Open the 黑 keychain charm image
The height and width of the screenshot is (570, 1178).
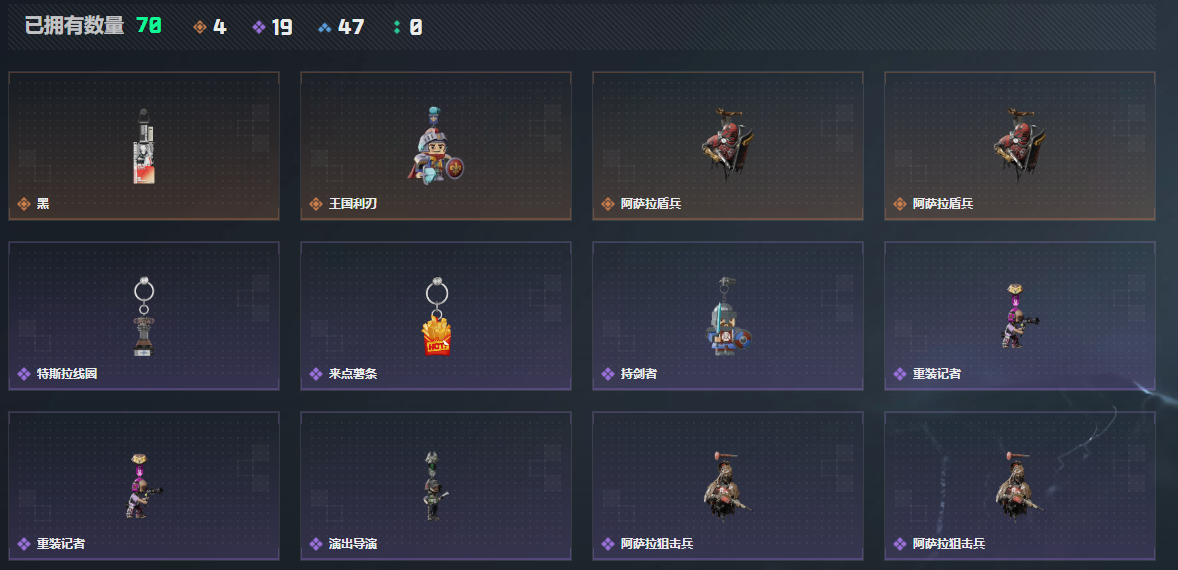pos(143,146)
